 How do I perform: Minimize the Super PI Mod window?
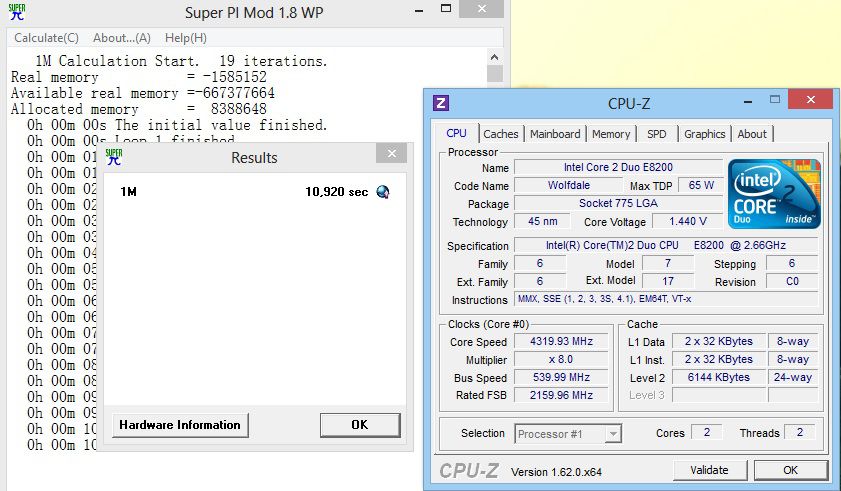419,10
